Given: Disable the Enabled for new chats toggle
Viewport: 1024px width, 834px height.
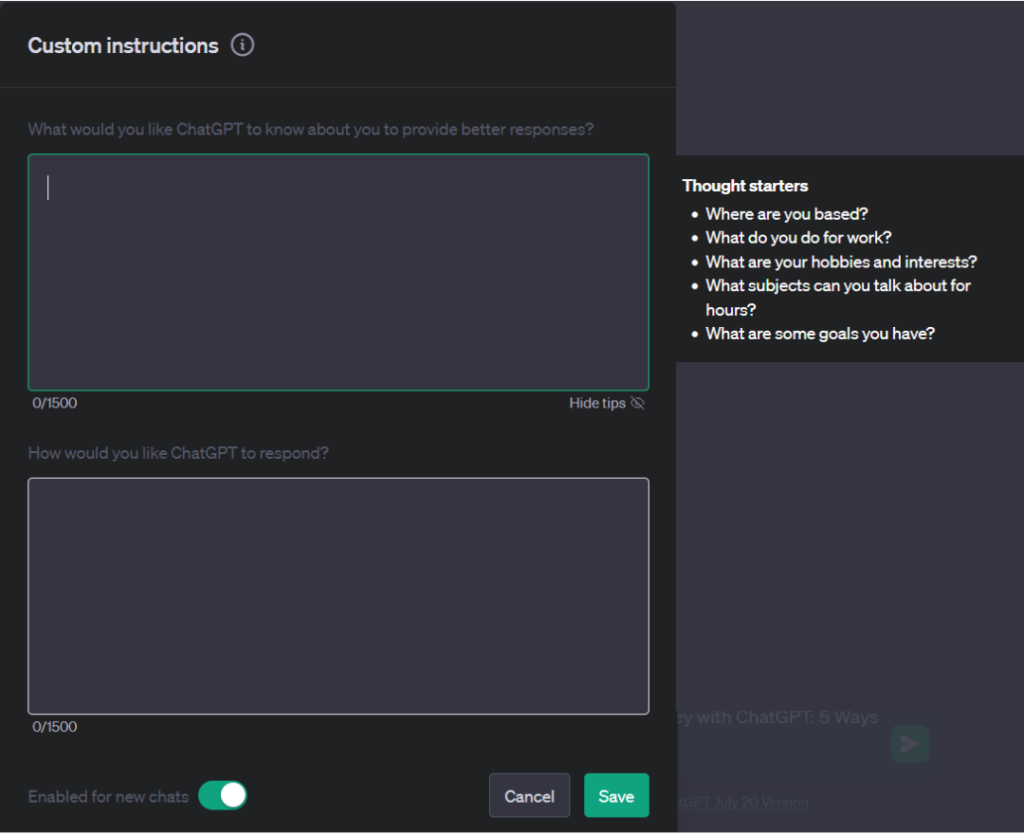Looking at the screenshot, I should click(222, 796).
